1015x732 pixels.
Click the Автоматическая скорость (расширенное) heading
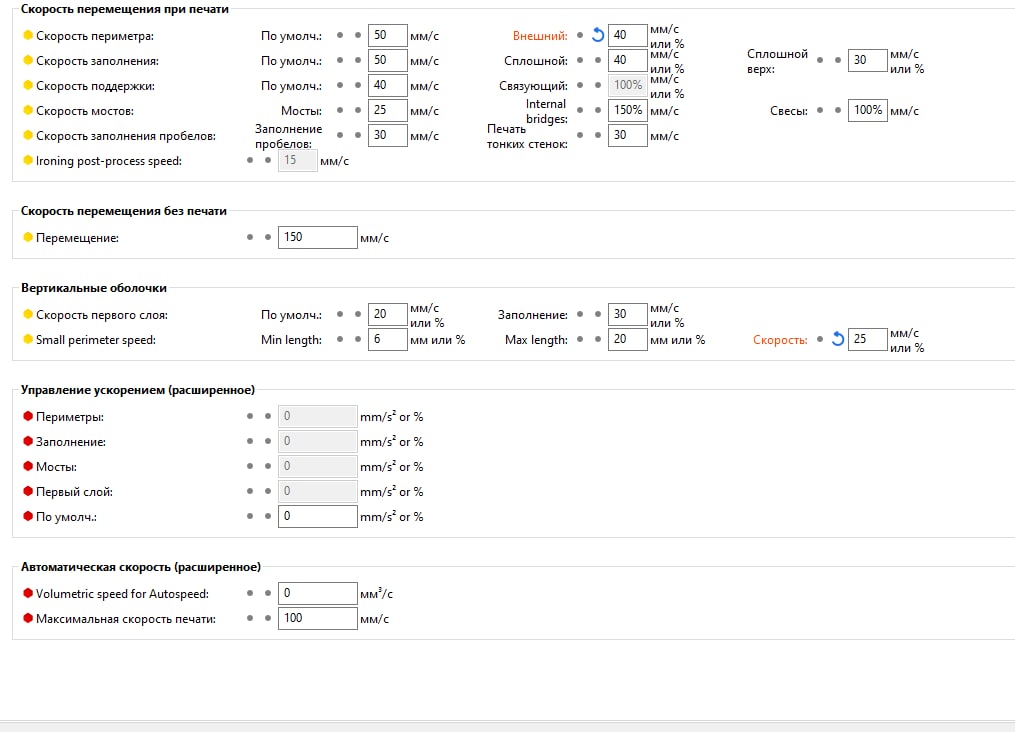click(x=140, y=567)
